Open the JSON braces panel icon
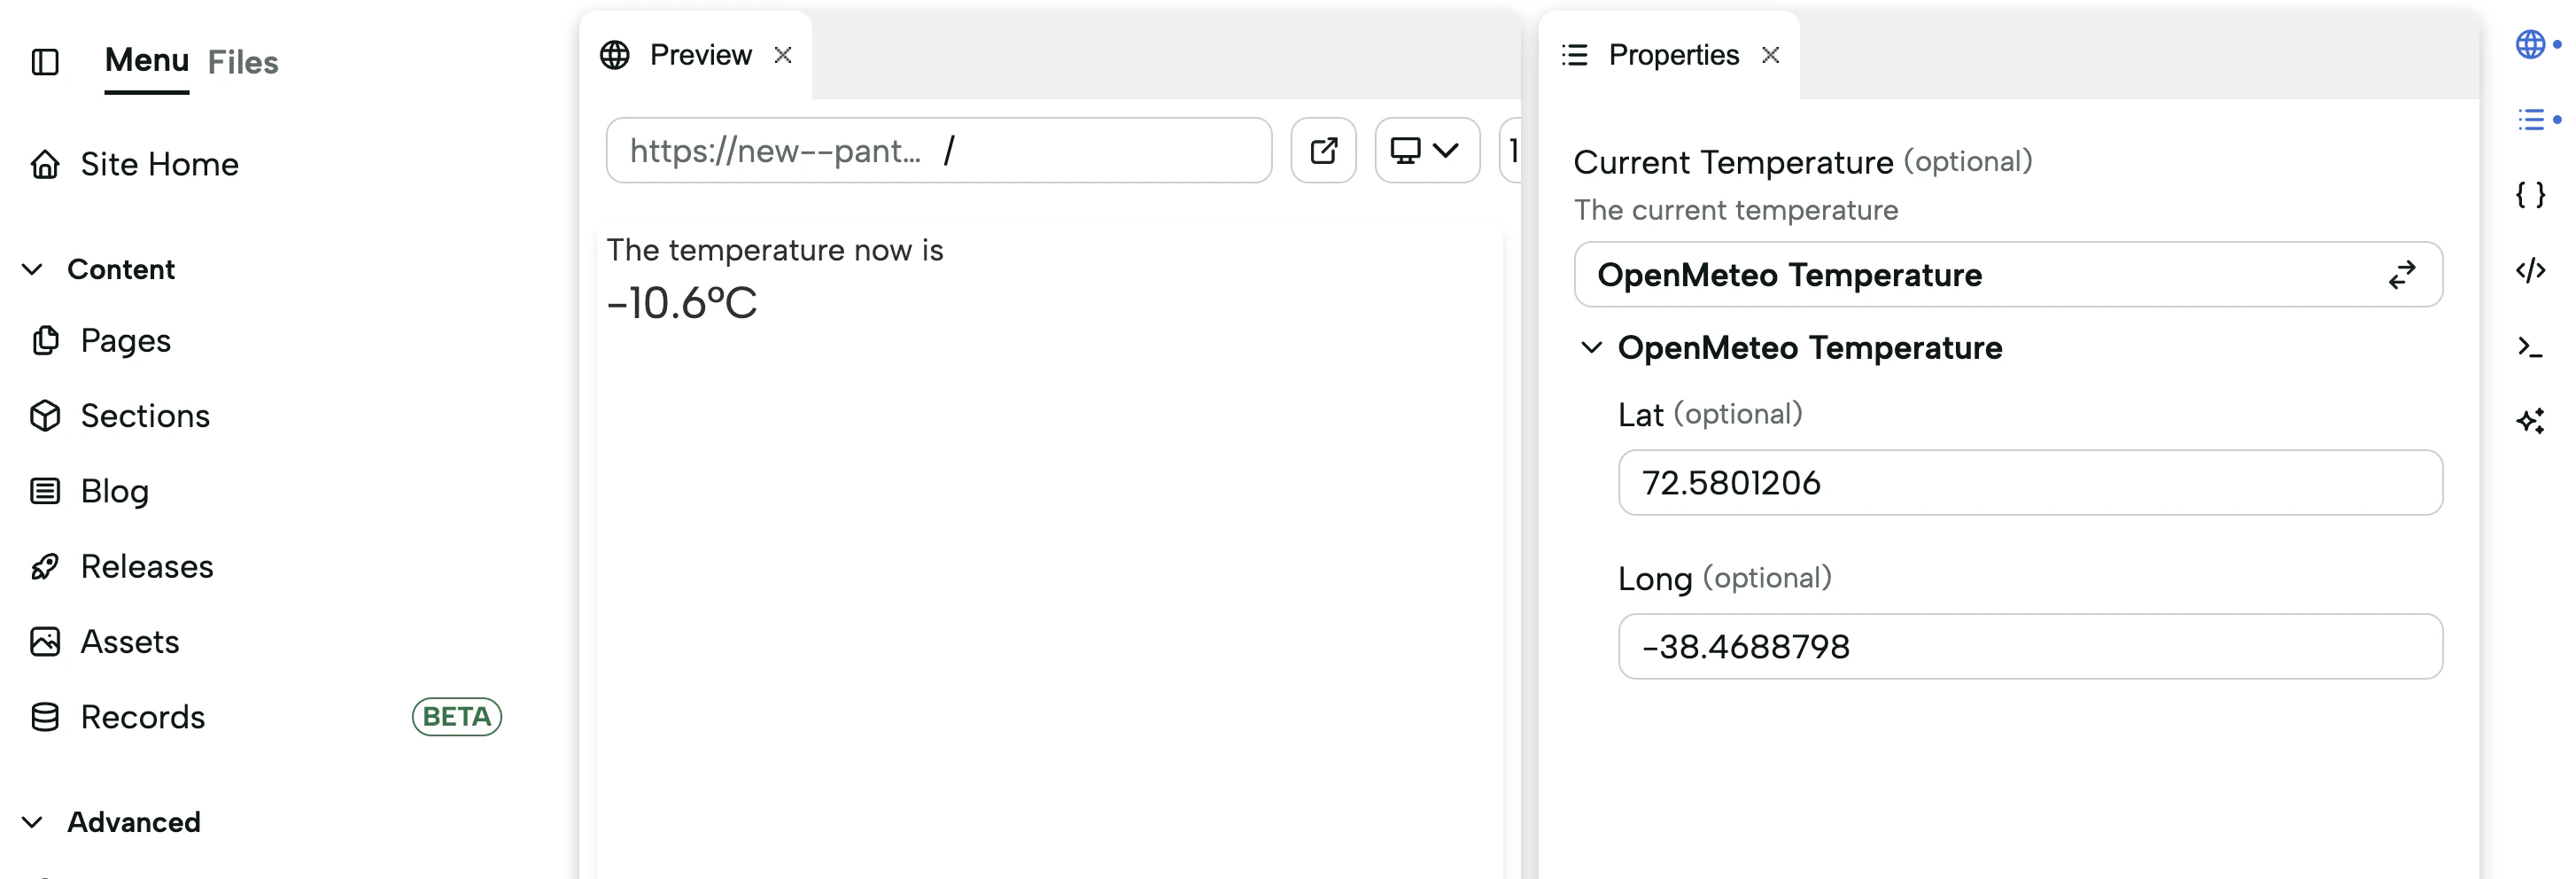Image resolution: width=2576 pixels, height=879 pixels. [x=2531, y=196]
